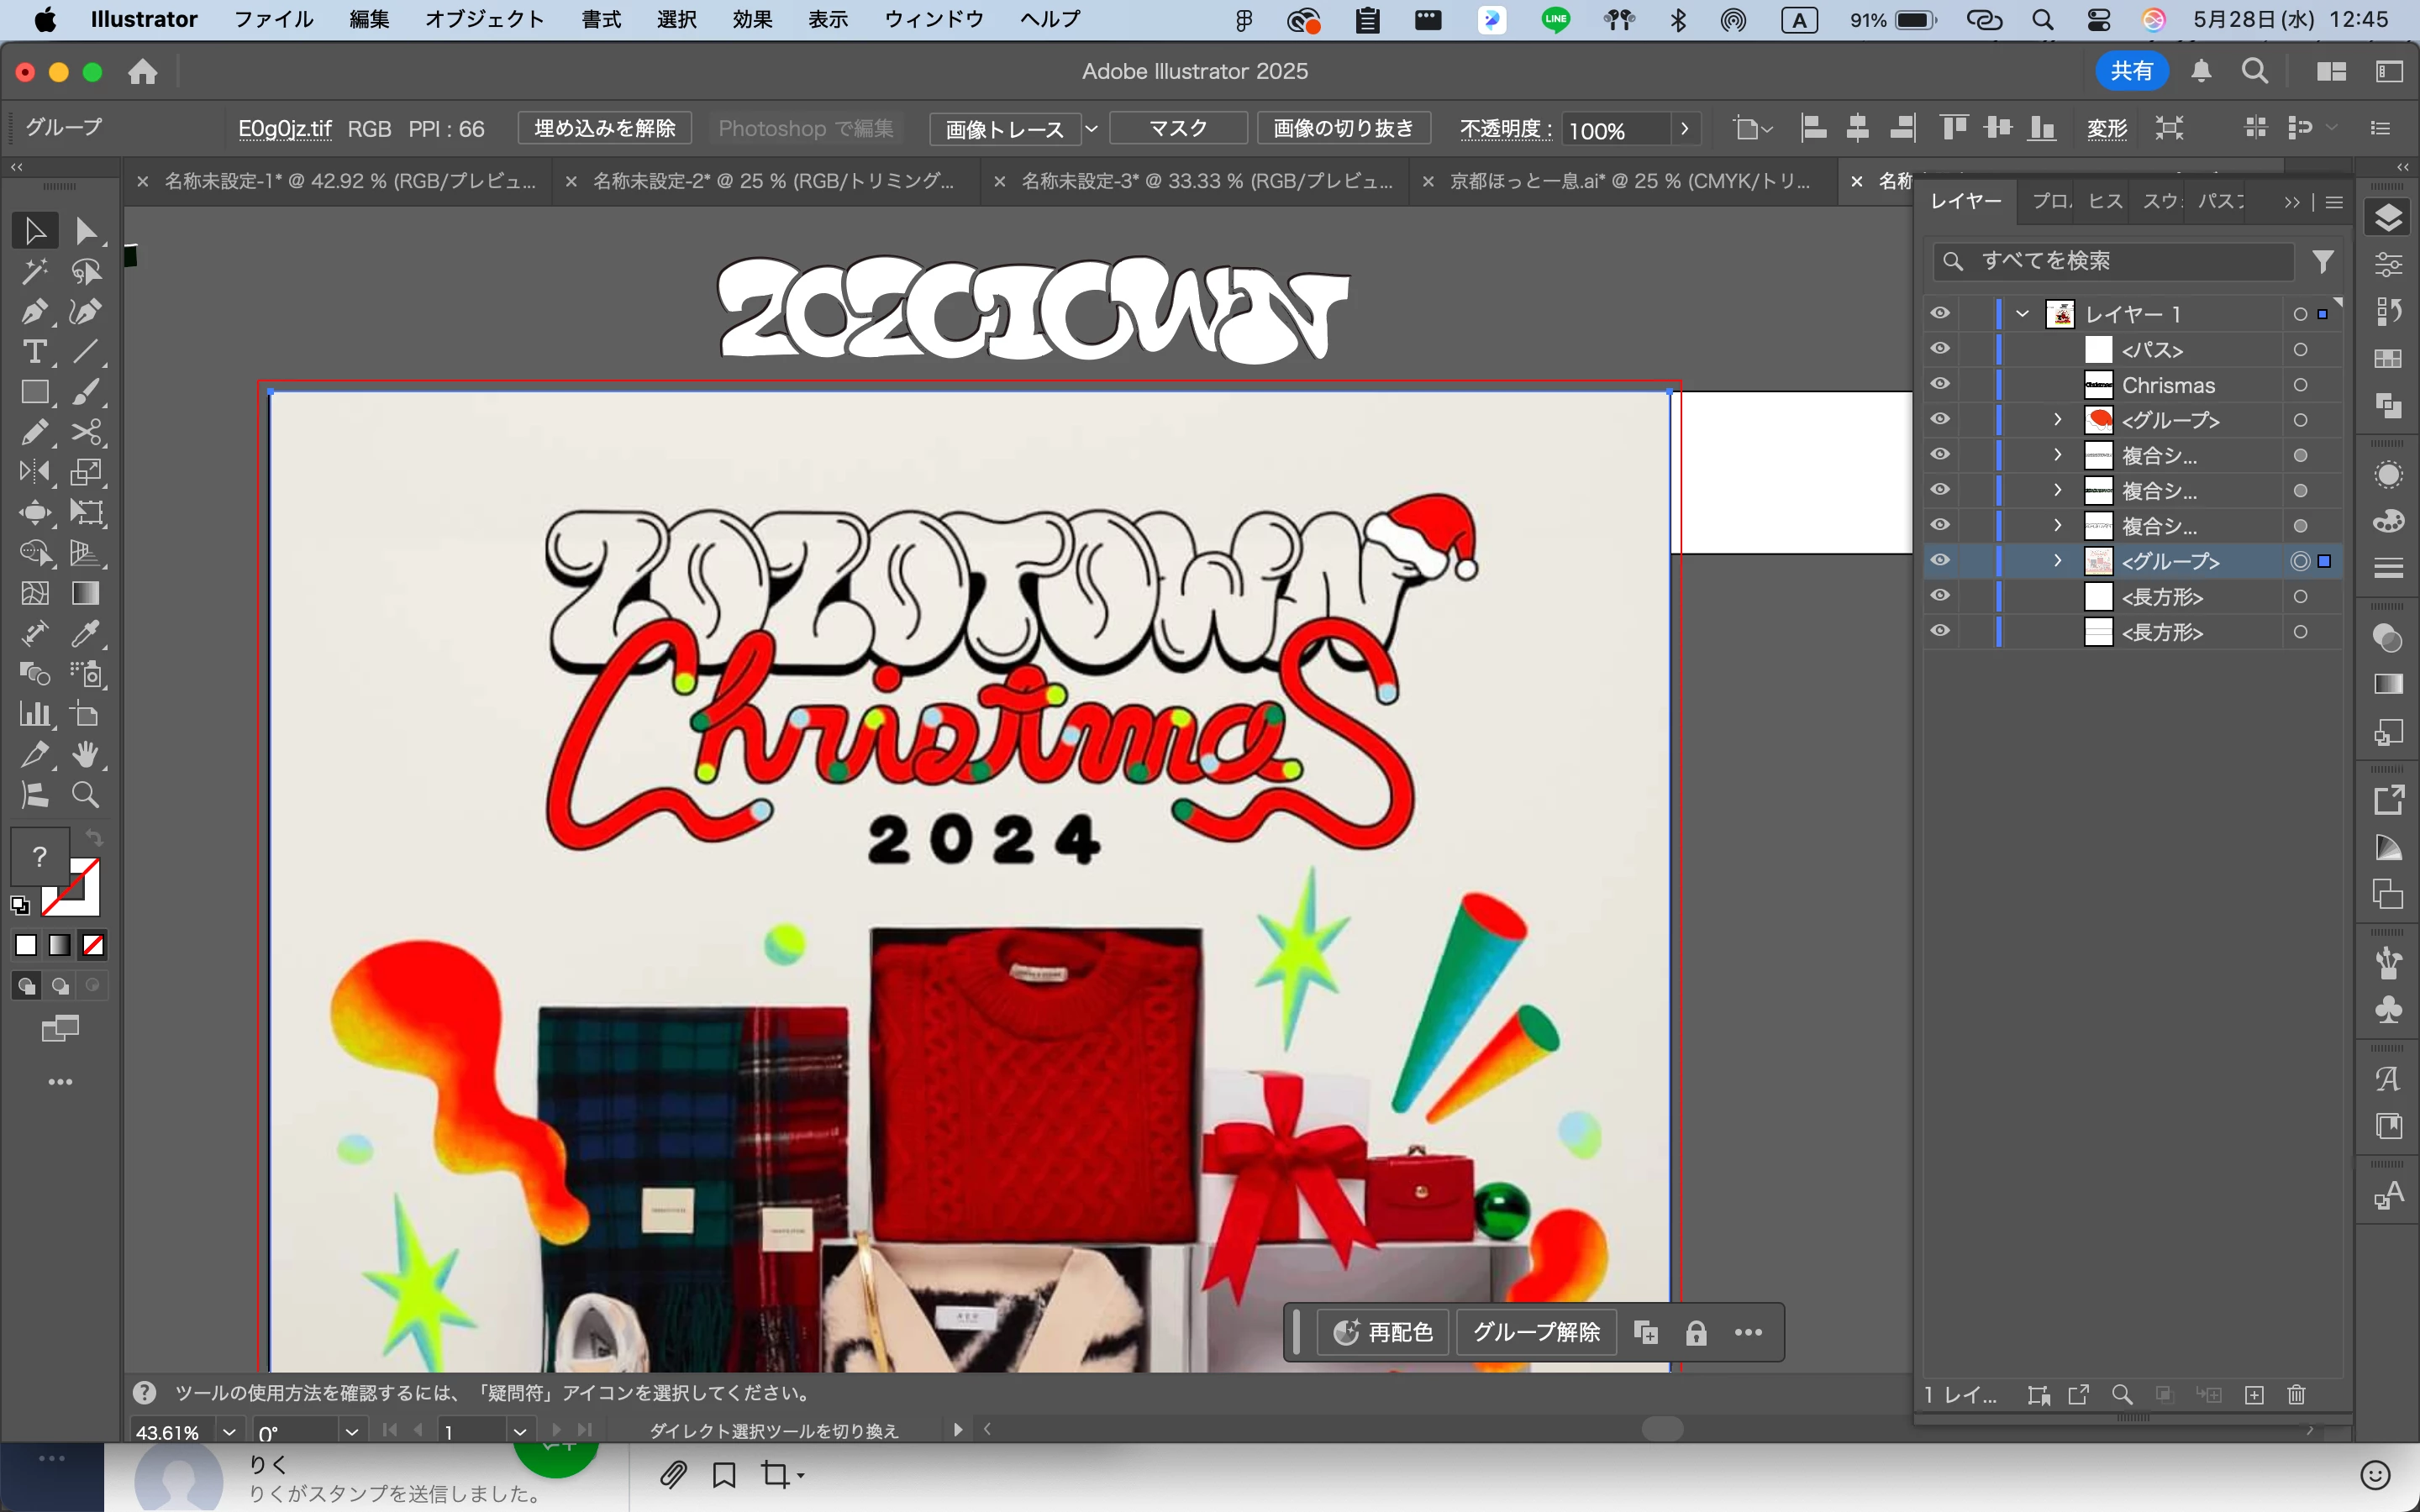Select the Magic Wand tool
2420x1512 pixels.
(34, 272)
